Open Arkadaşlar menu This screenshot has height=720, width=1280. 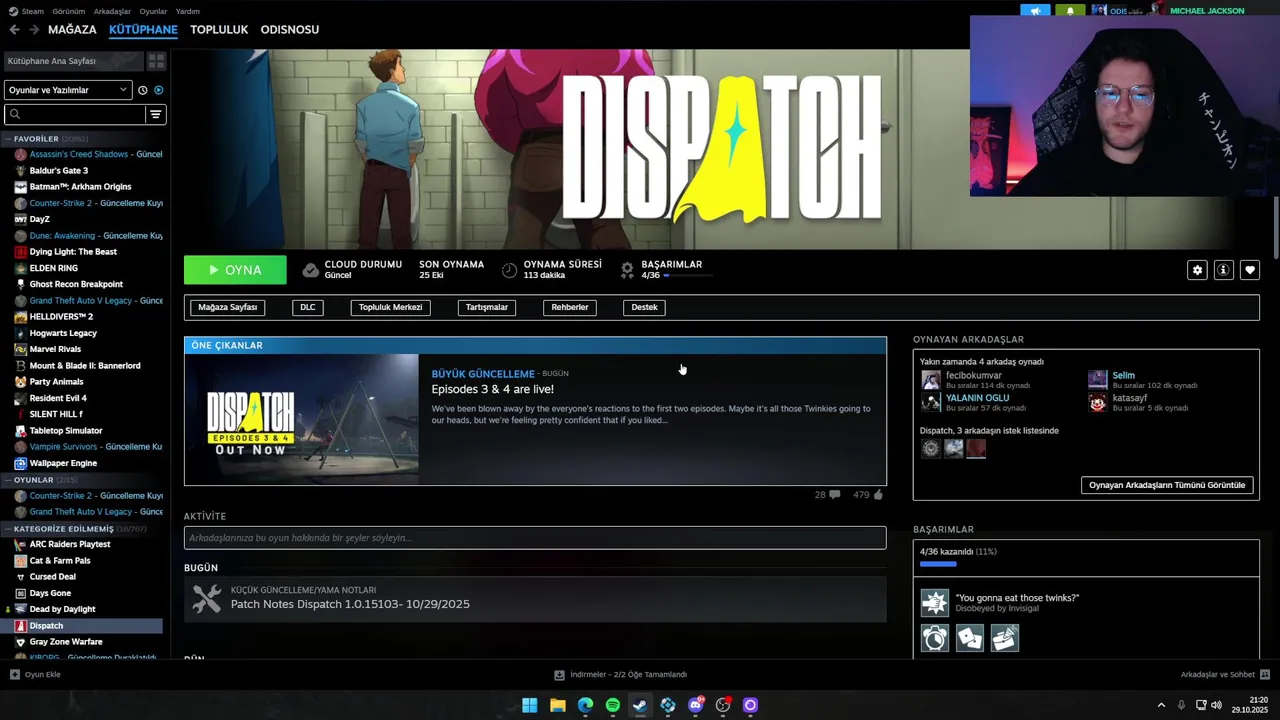point(112,11)
